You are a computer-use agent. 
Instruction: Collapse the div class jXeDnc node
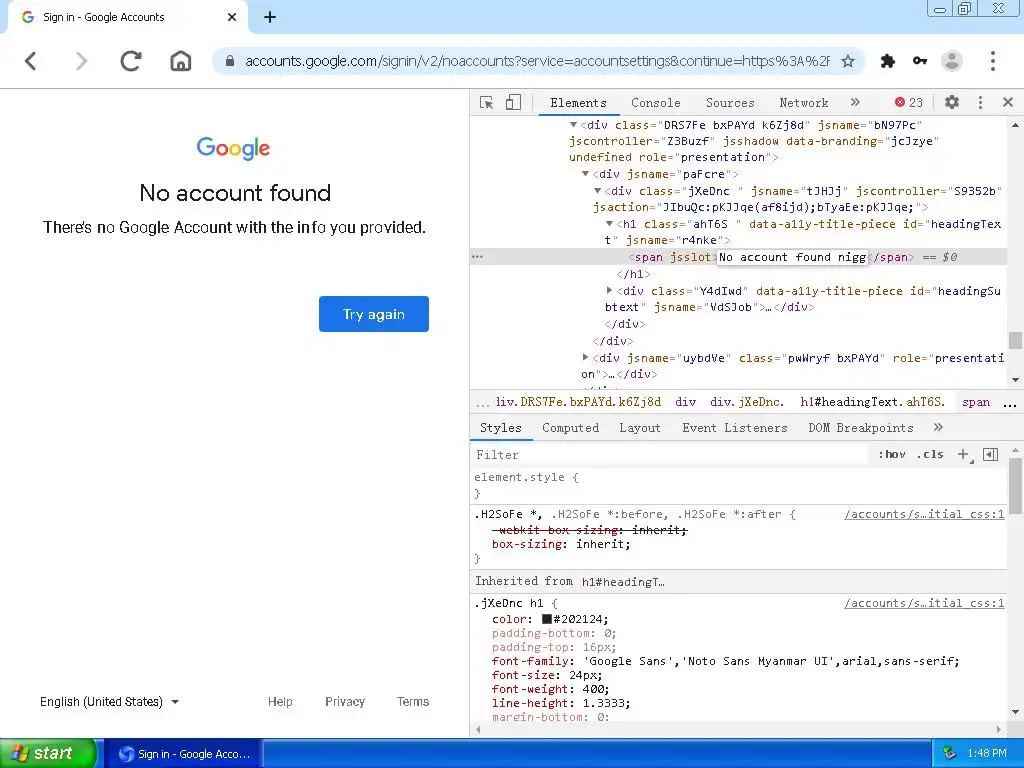598,191
